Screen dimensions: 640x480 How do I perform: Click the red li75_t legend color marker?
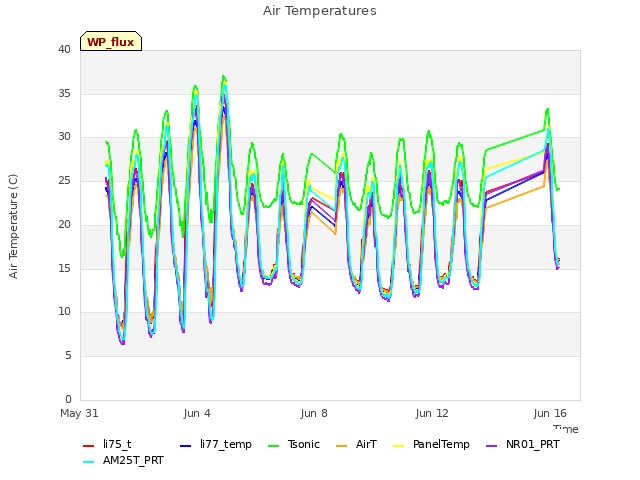point(89,446)
